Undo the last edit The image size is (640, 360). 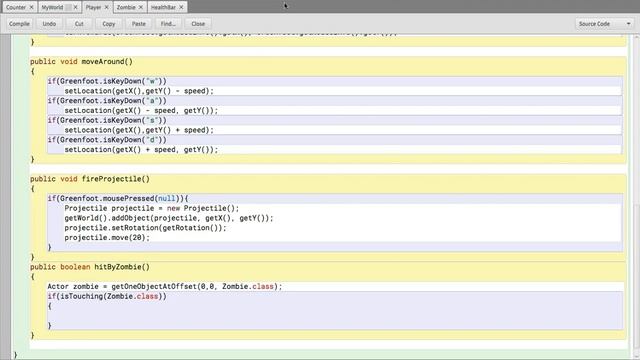[x=49, y=24]
